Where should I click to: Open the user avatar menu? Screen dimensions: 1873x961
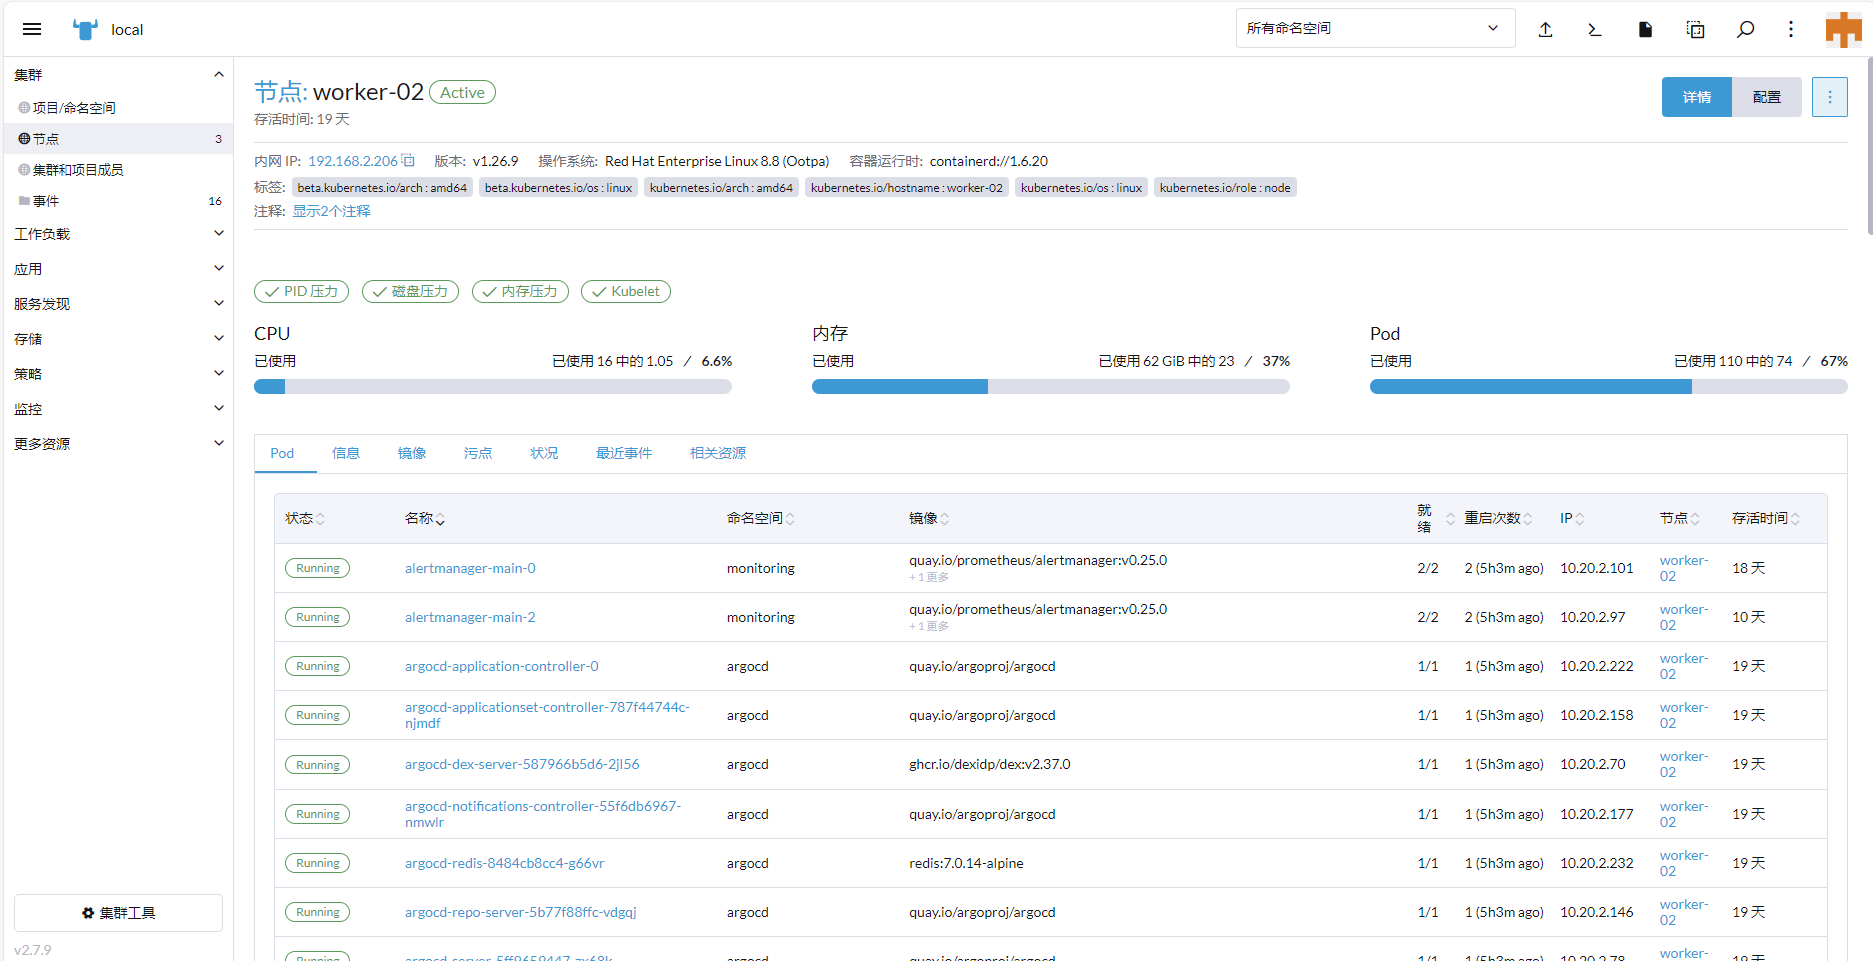click(1843, 29)
